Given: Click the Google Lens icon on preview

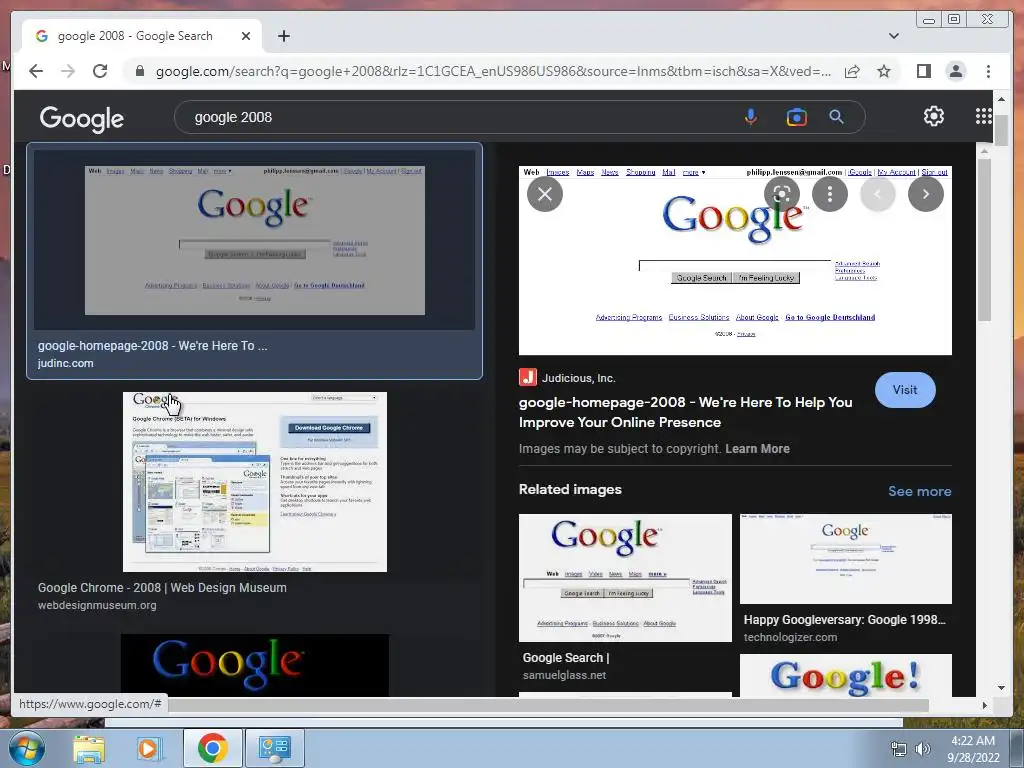Looking at the screenshot, I should [x=782, y=194].
